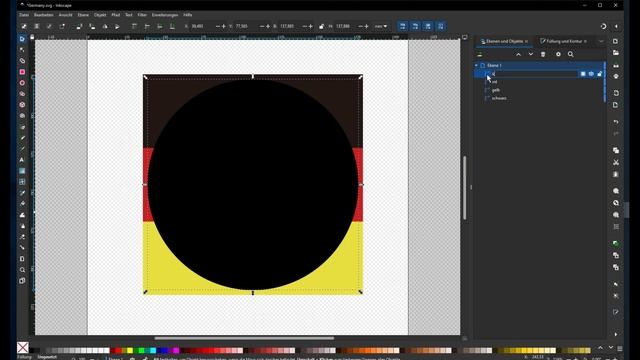Open file via the folder icon
The image size is (640, 360).
coord(616,53)
